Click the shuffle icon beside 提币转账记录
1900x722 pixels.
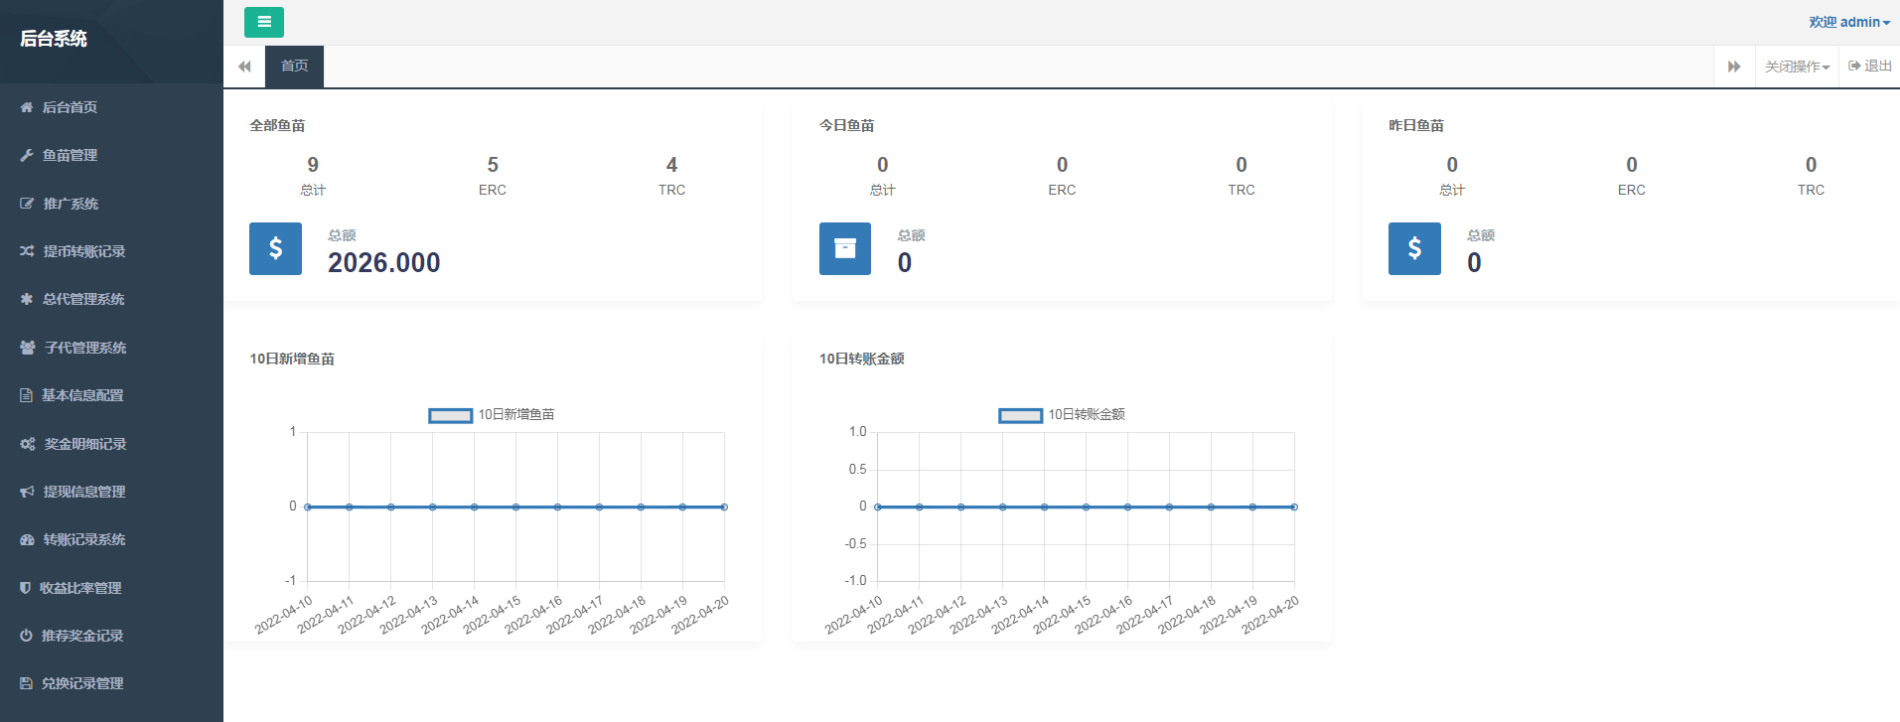pyautogui.click(x=27, y=251)
